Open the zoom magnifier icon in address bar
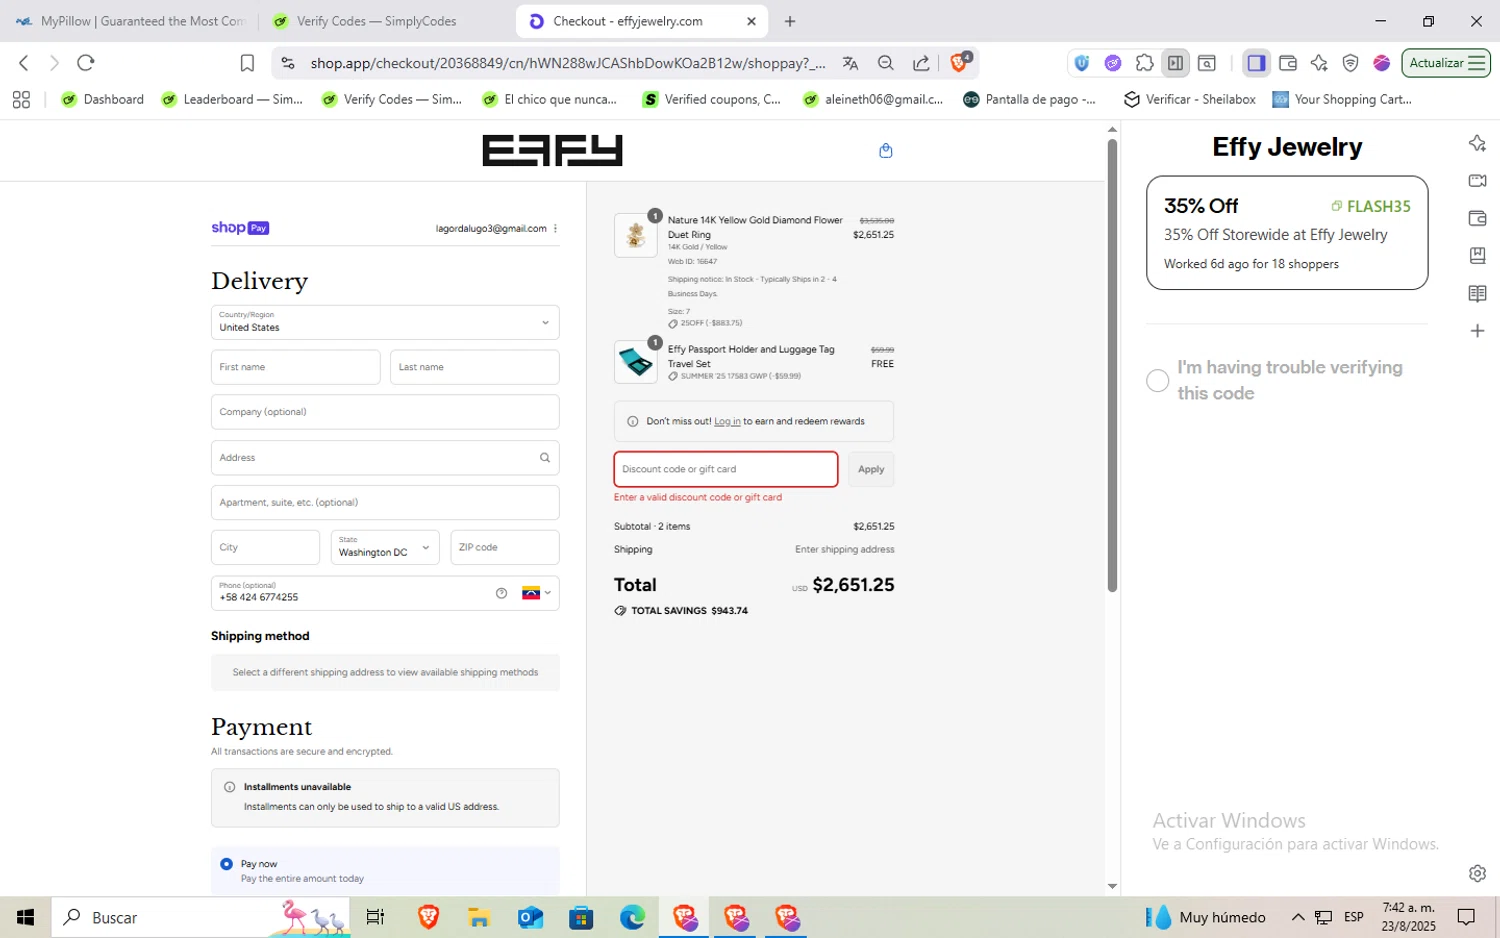The height and width of the screenshot is (938, 1500). point(886,63)
